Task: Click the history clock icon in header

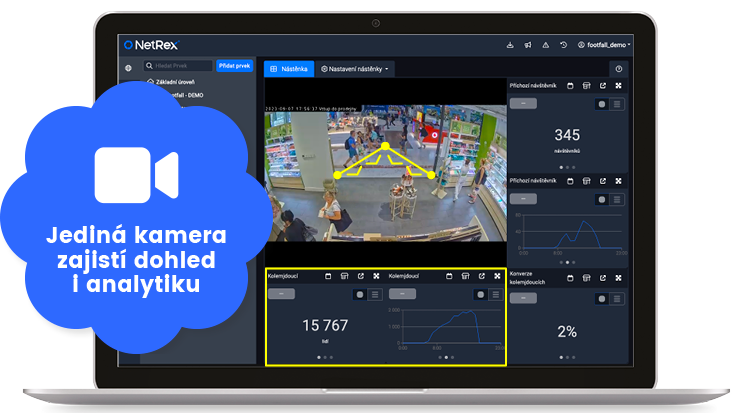Action: (x=563, y=45)
